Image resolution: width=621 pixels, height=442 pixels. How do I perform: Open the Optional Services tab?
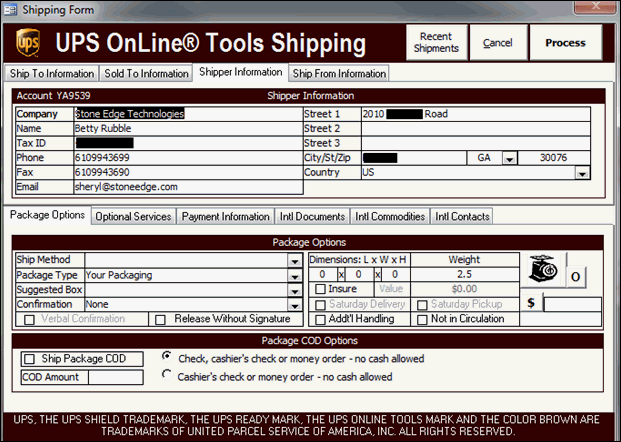point(133,217)
